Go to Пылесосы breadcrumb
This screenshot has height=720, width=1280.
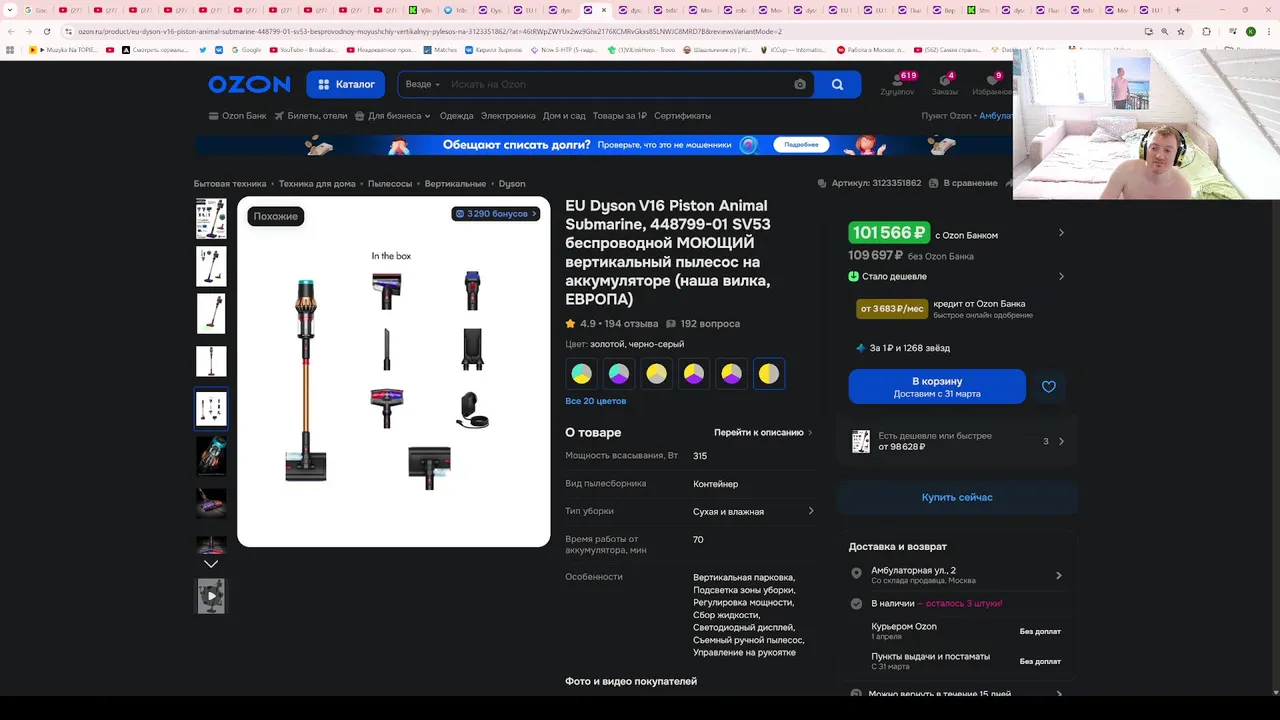click(390, 184)
